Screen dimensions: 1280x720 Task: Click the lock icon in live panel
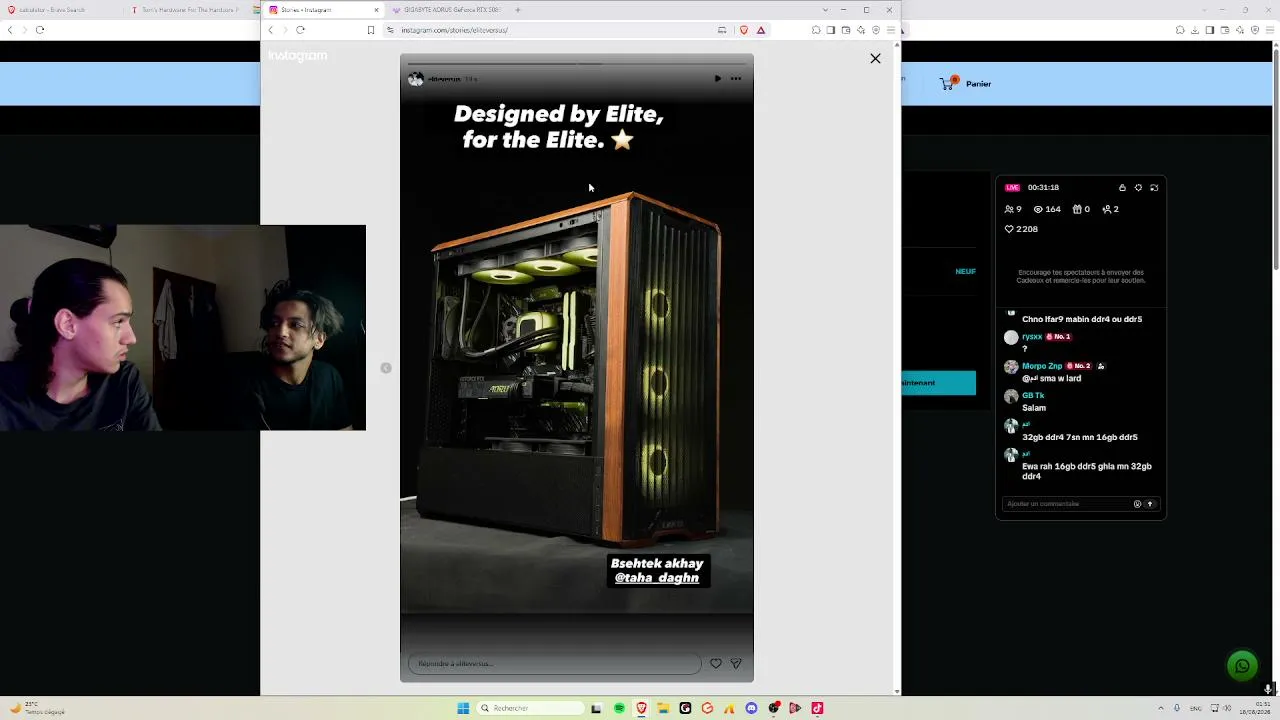pyautogui.click(x=1122, y=187)
